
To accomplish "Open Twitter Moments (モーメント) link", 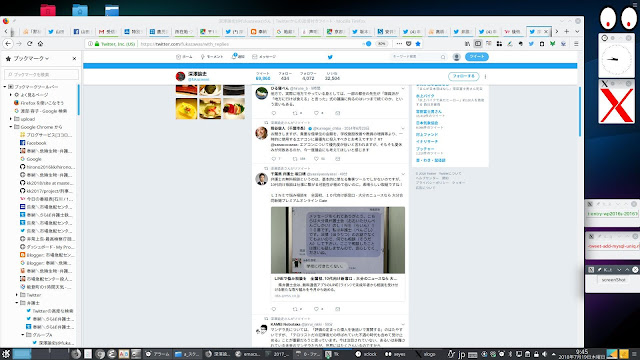I will tap(212, 57).
